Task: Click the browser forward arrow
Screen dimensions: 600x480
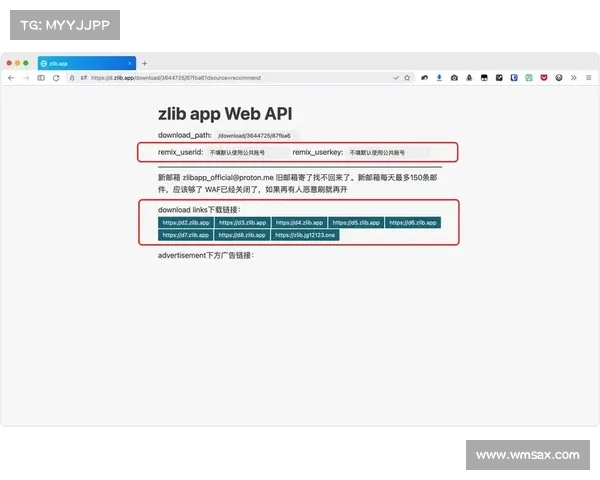Action: coord(26,78)
